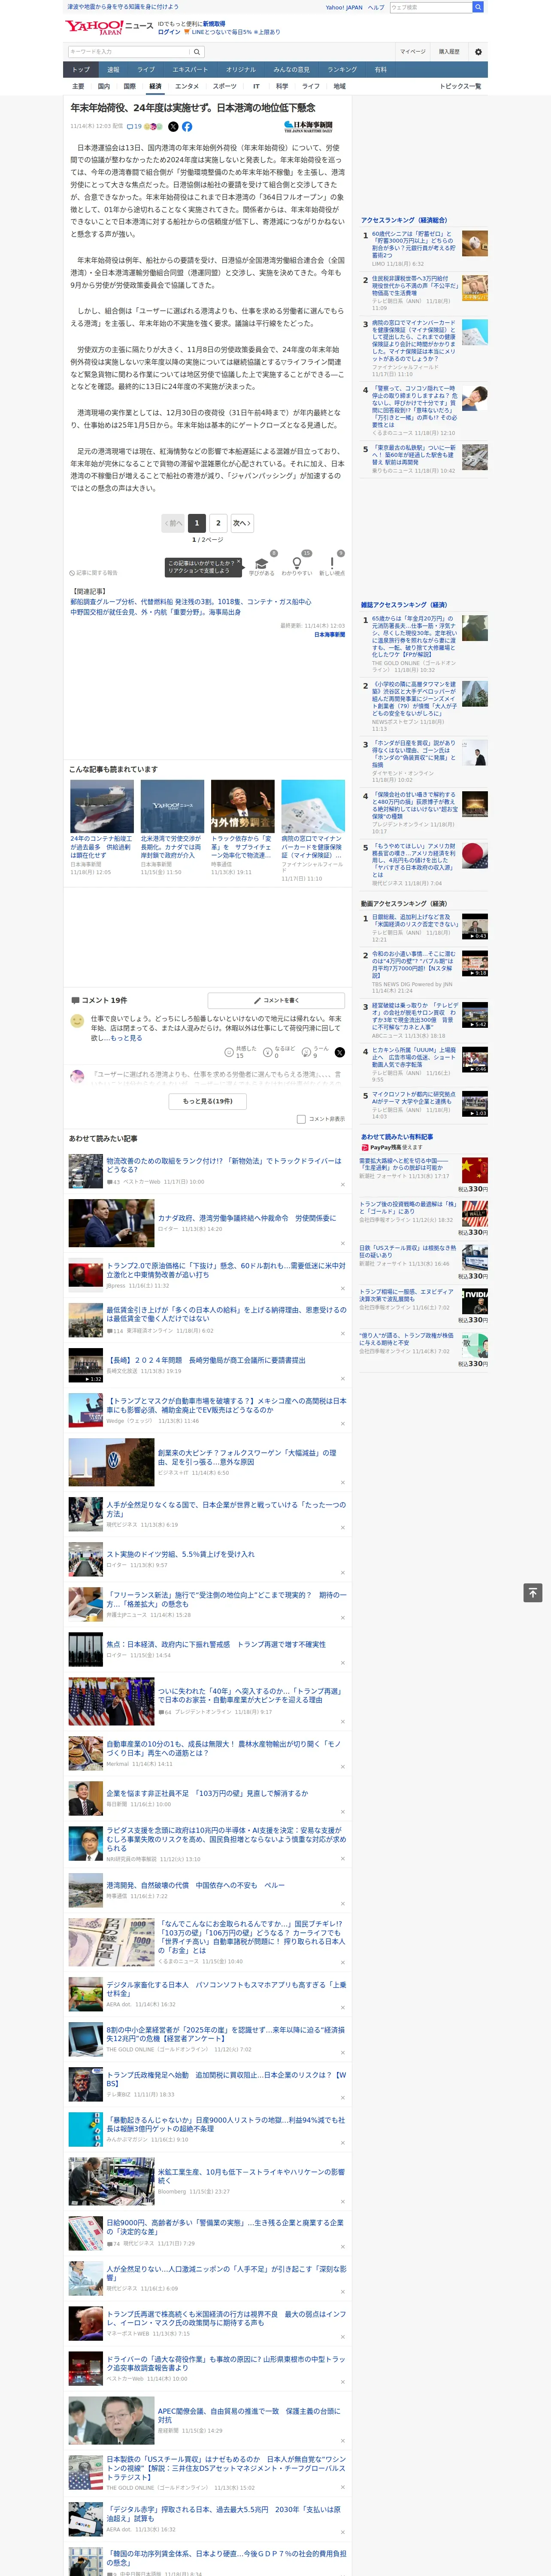Open the エンタメ category

click(x=187, y=86)
